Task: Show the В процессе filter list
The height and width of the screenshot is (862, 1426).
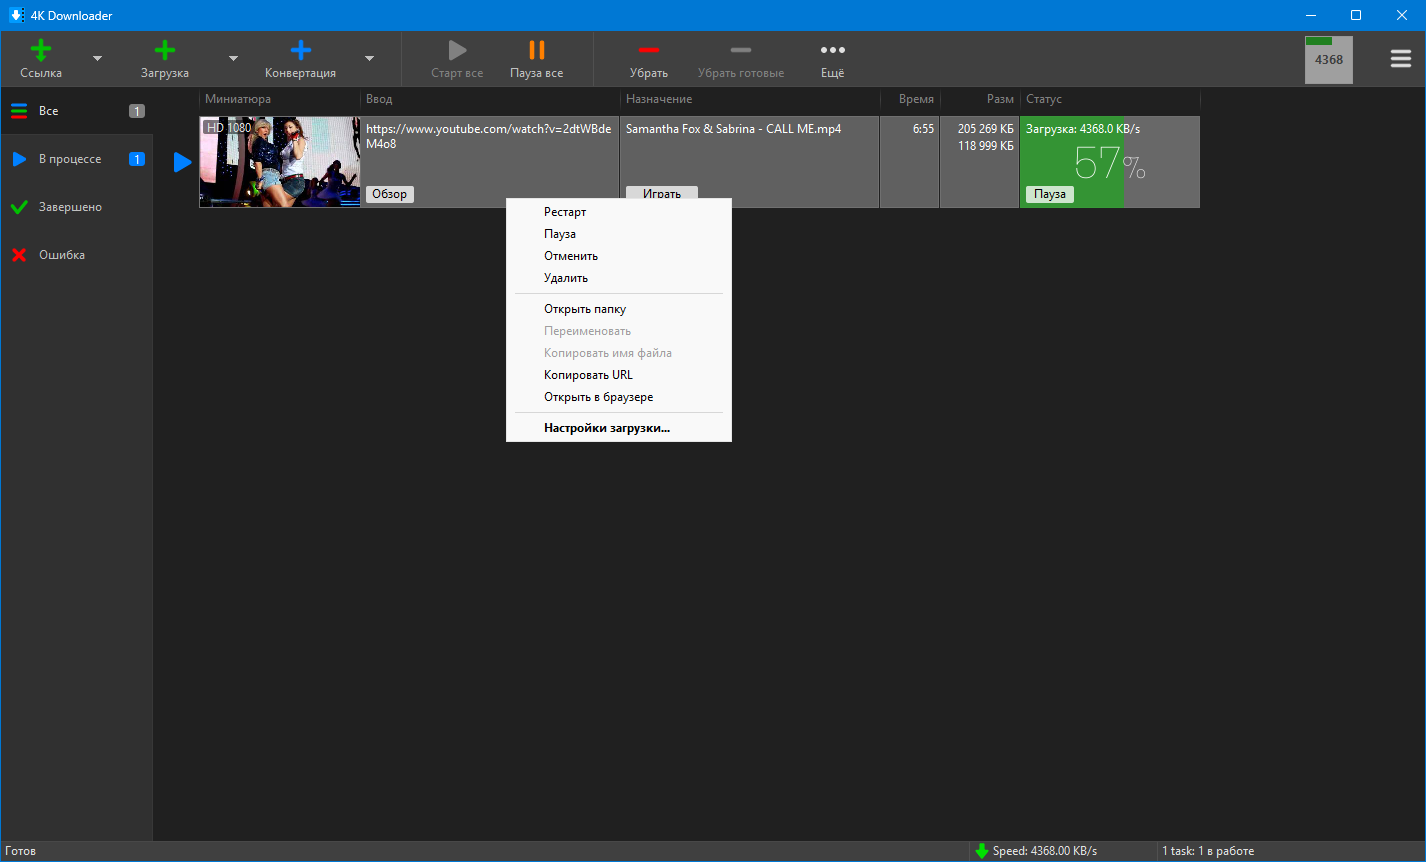Action: [70, 159]
